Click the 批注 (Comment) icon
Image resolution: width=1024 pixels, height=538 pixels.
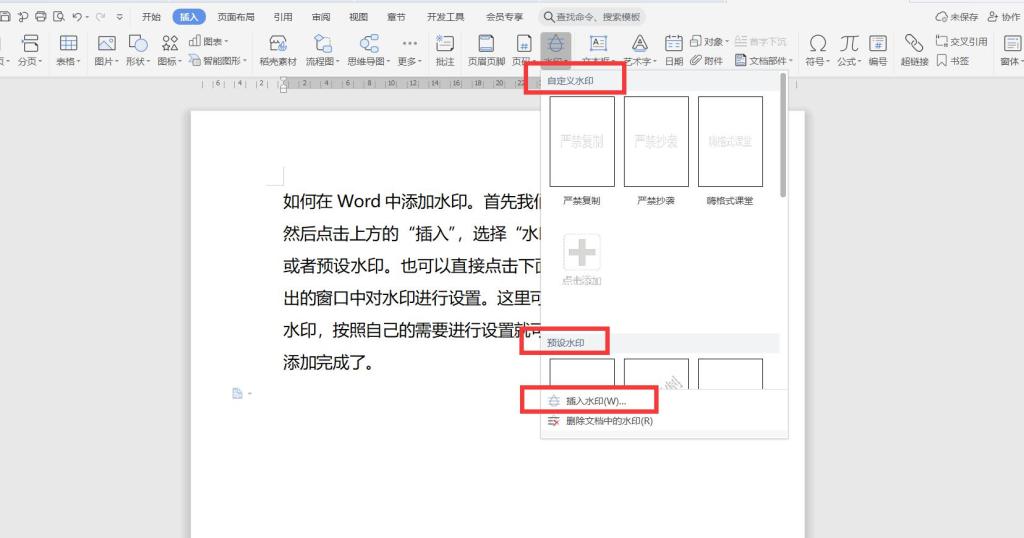click(x=445, y=43)
